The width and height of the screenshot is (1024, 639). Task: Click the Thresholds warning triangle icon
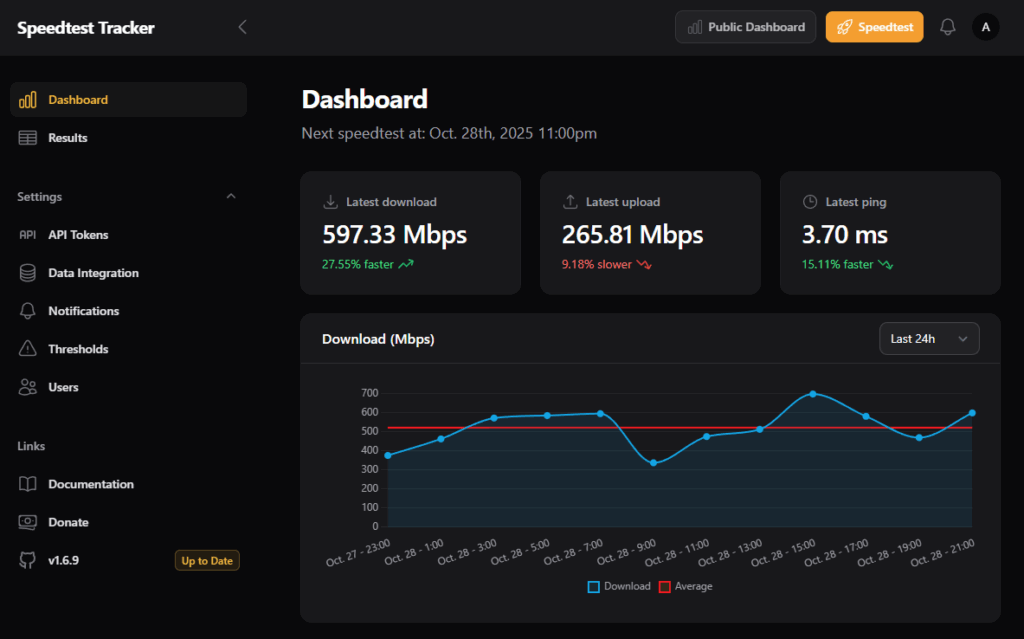(28, 349)
